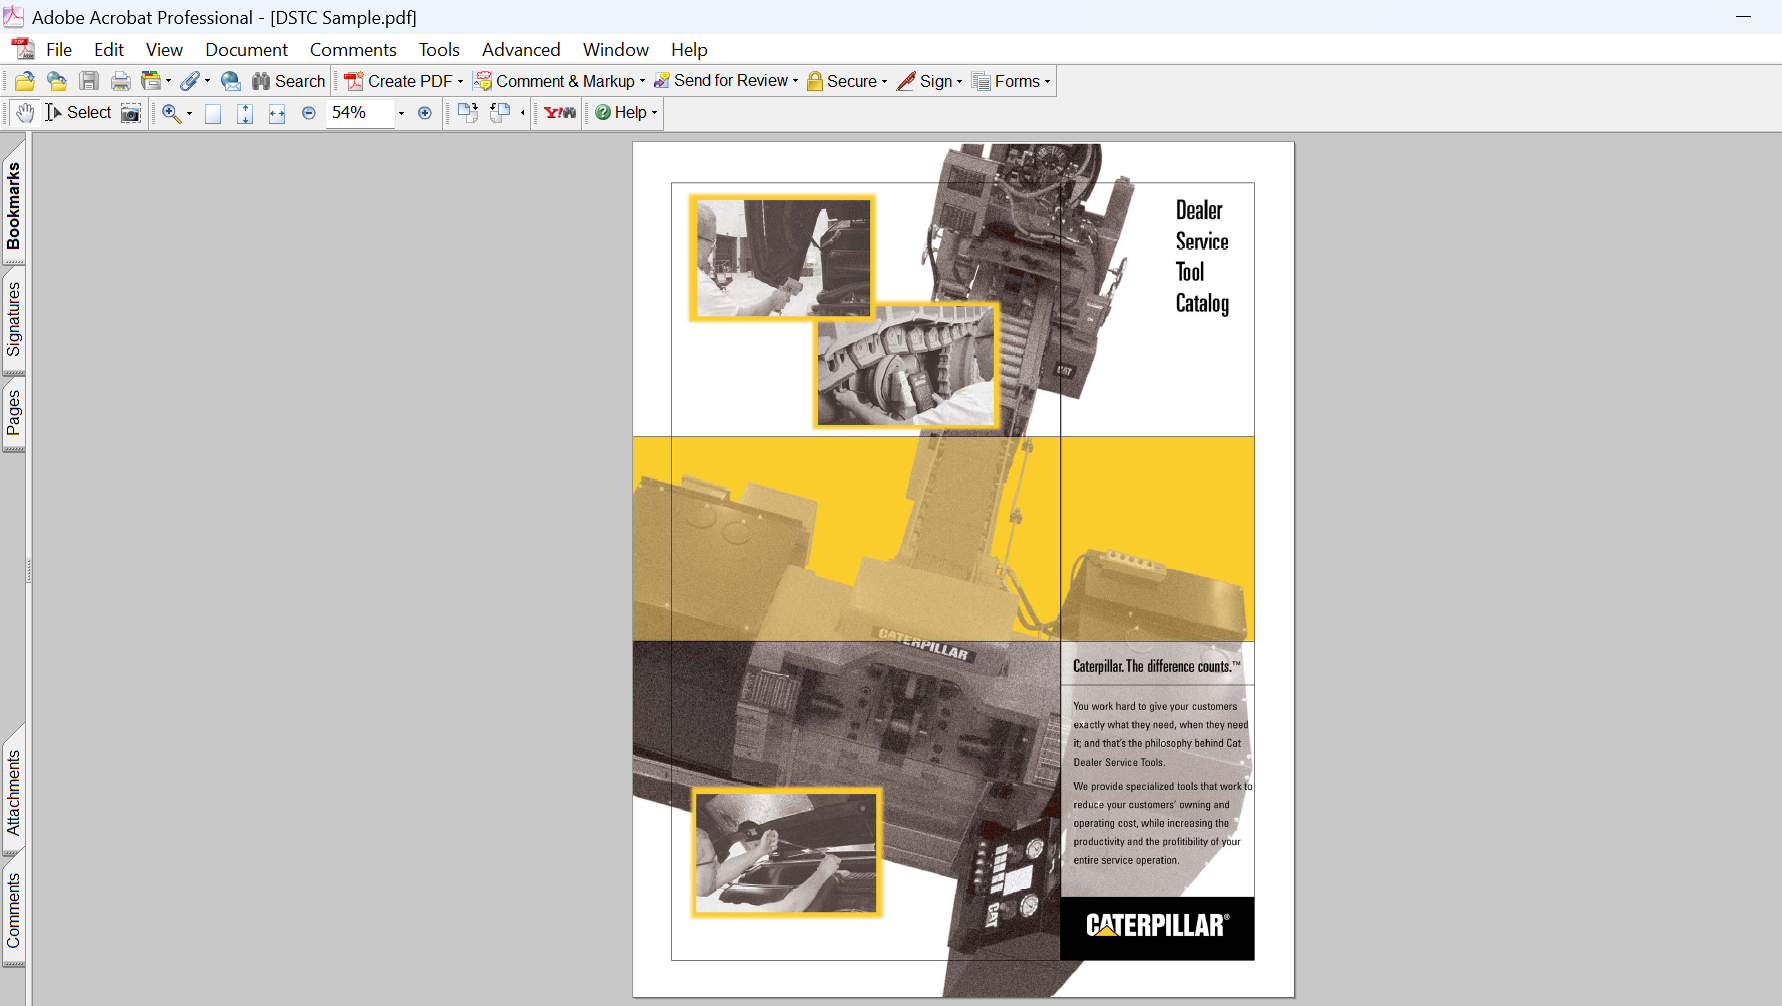Click the Organizer icon

point(151,81)
